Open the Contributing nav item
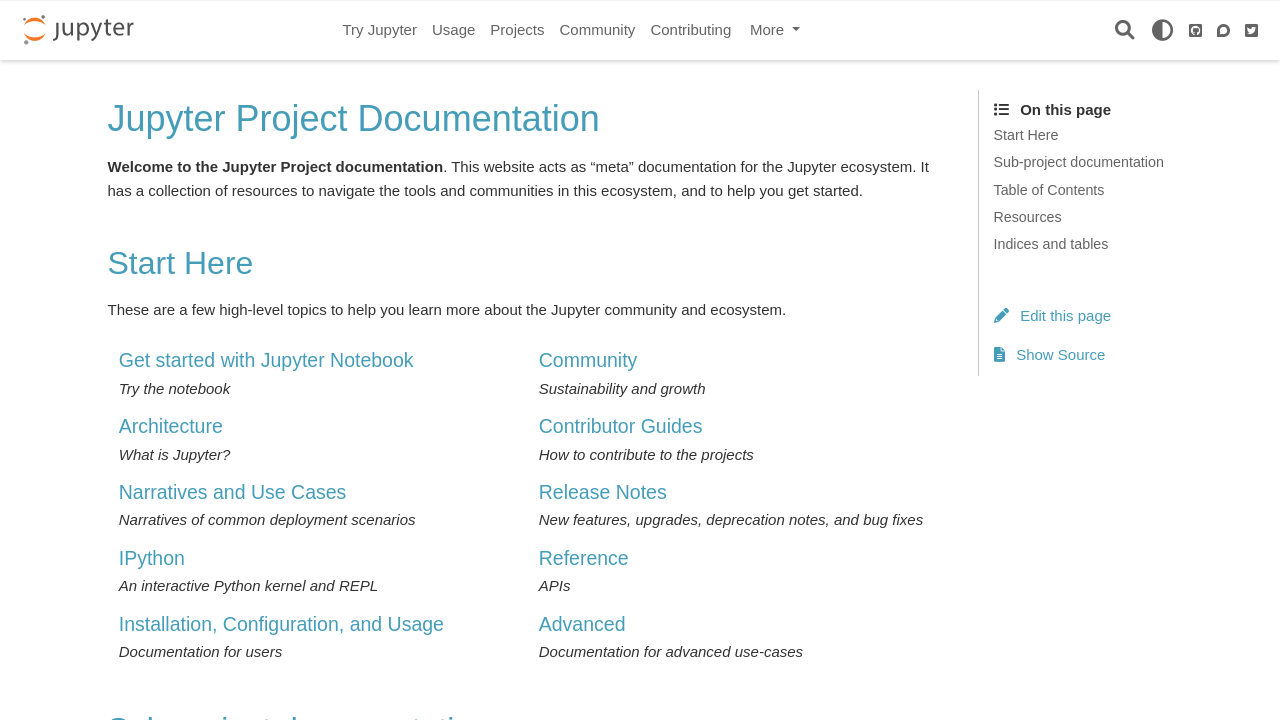 (x=691, y=30)
